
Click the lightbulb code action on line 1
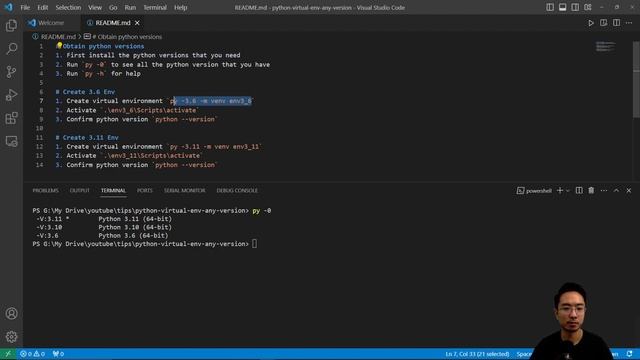(59, 45)
